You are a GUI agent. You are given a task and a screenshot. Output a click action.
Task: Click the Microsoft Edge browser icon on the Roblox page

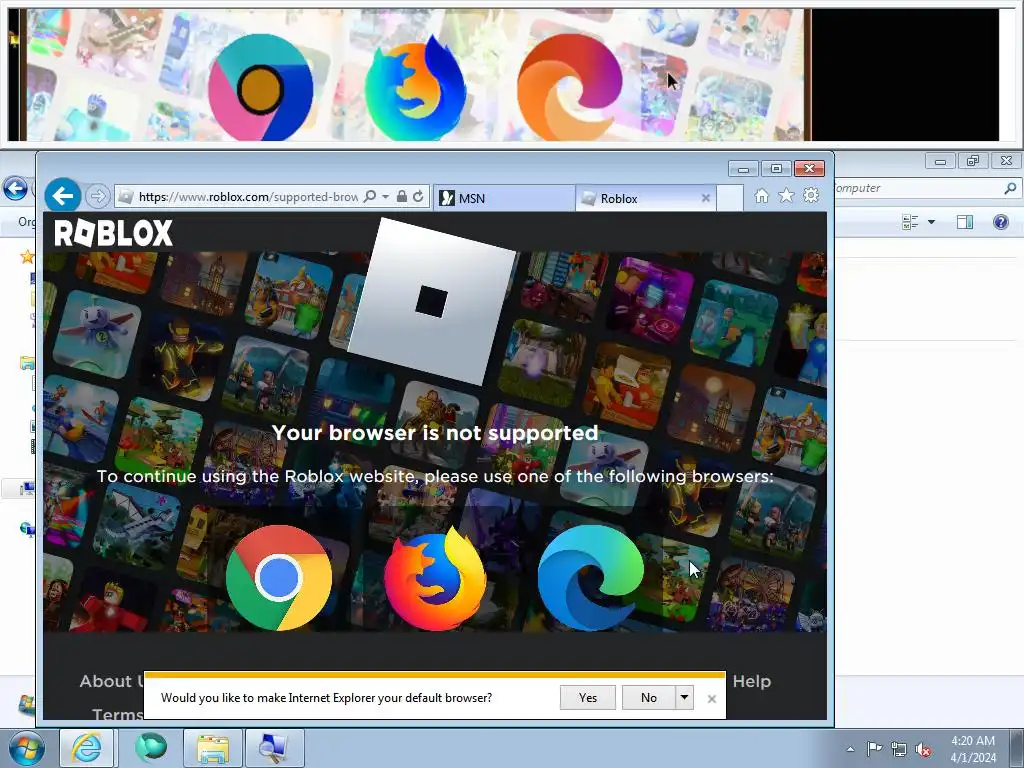coord(590,578)
